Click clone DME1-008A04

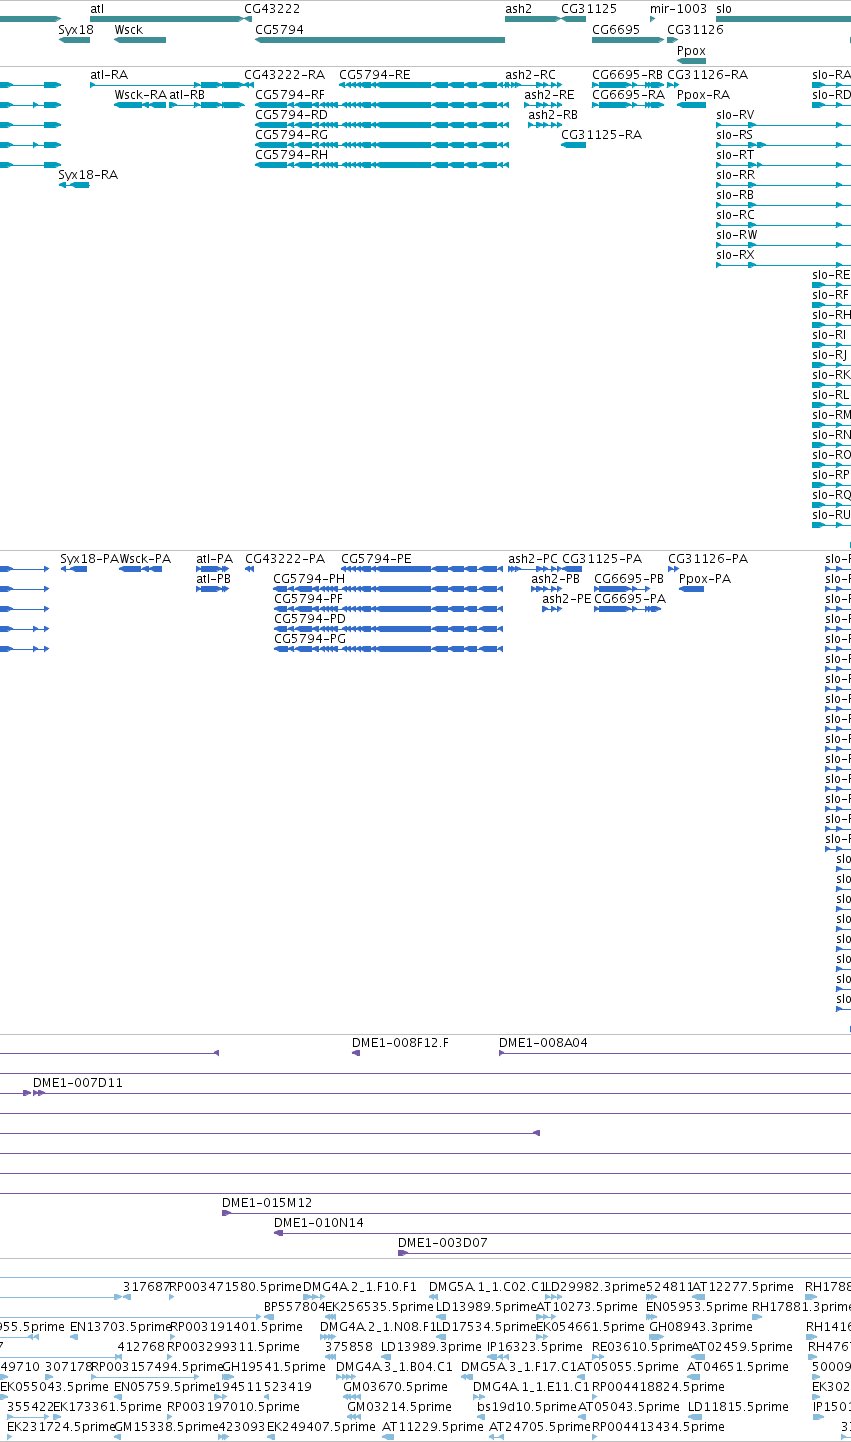tap(543, 1043)
